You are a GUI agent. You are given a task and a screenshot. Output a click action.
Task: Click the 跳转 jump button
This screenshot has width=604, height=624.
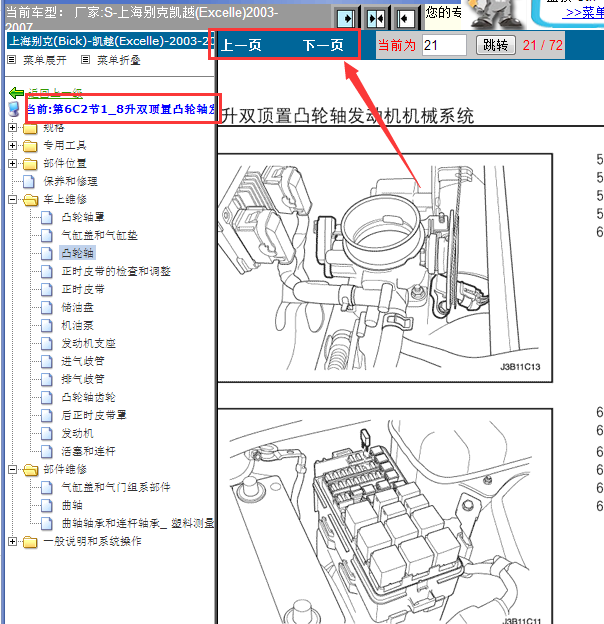pyautogui.click(x=495, y=45)
